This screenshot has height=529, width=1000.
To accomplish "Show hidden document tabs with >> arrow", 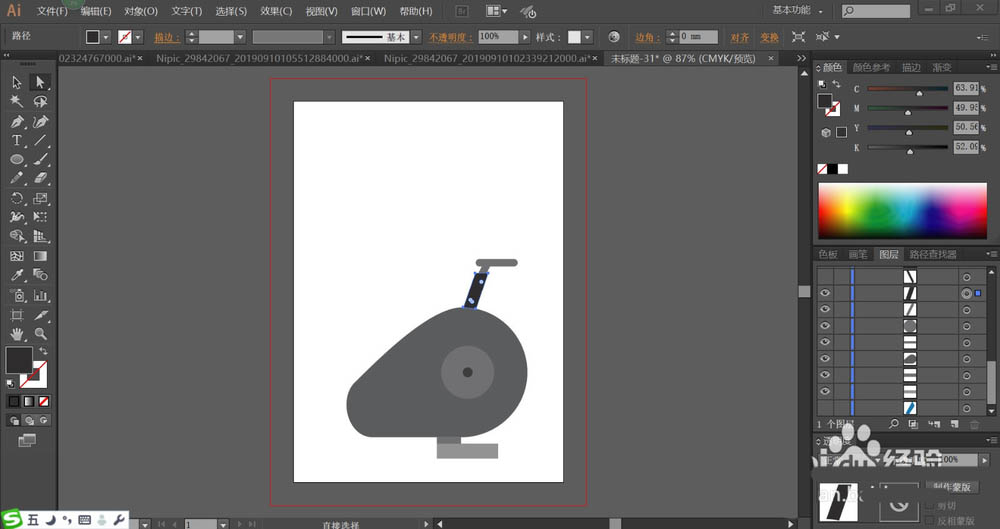I will tap(802, 58).
